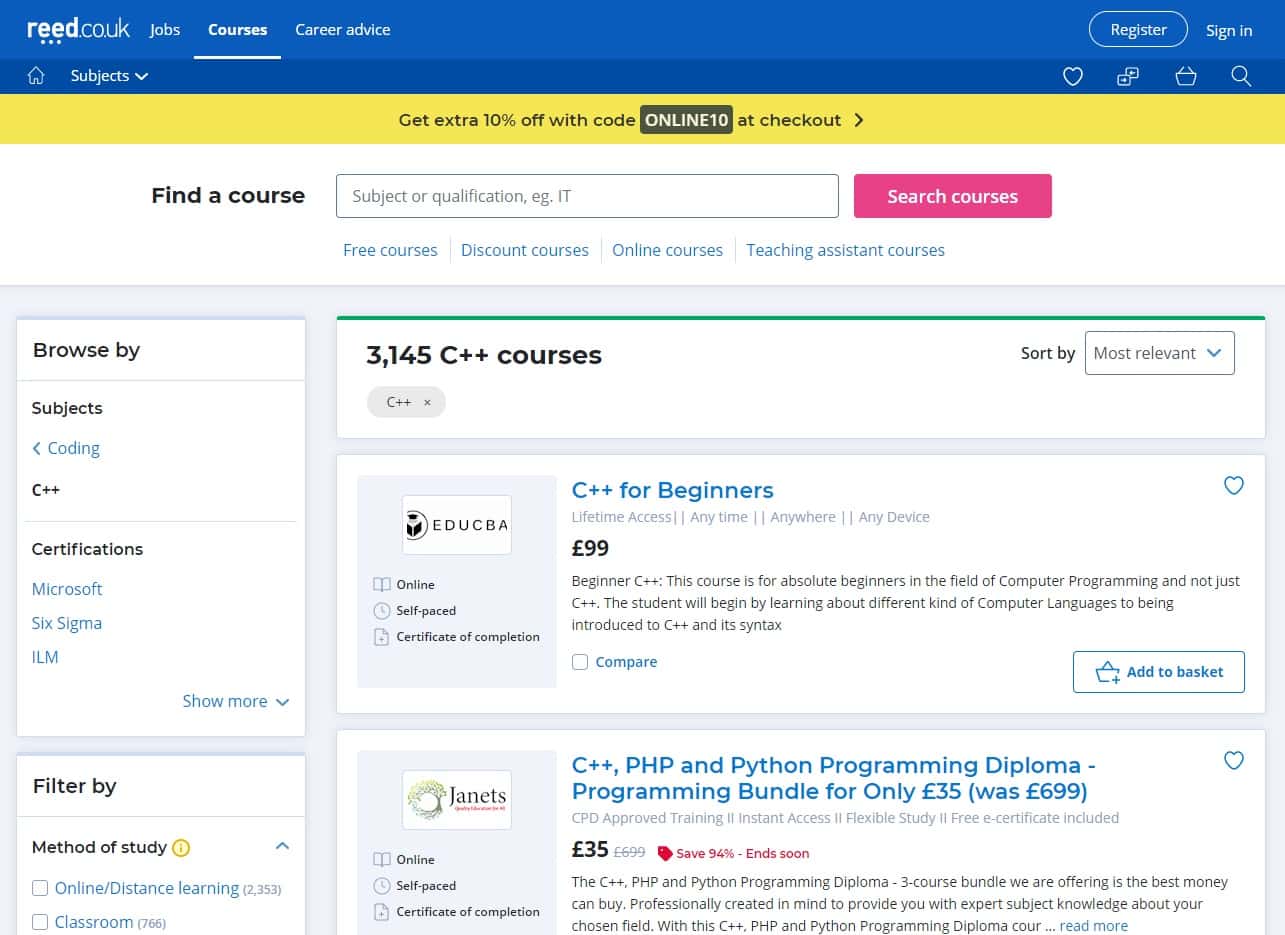Open Free courses link
The height and width of the screenshot is (935, 1285).
click(390, 250)
